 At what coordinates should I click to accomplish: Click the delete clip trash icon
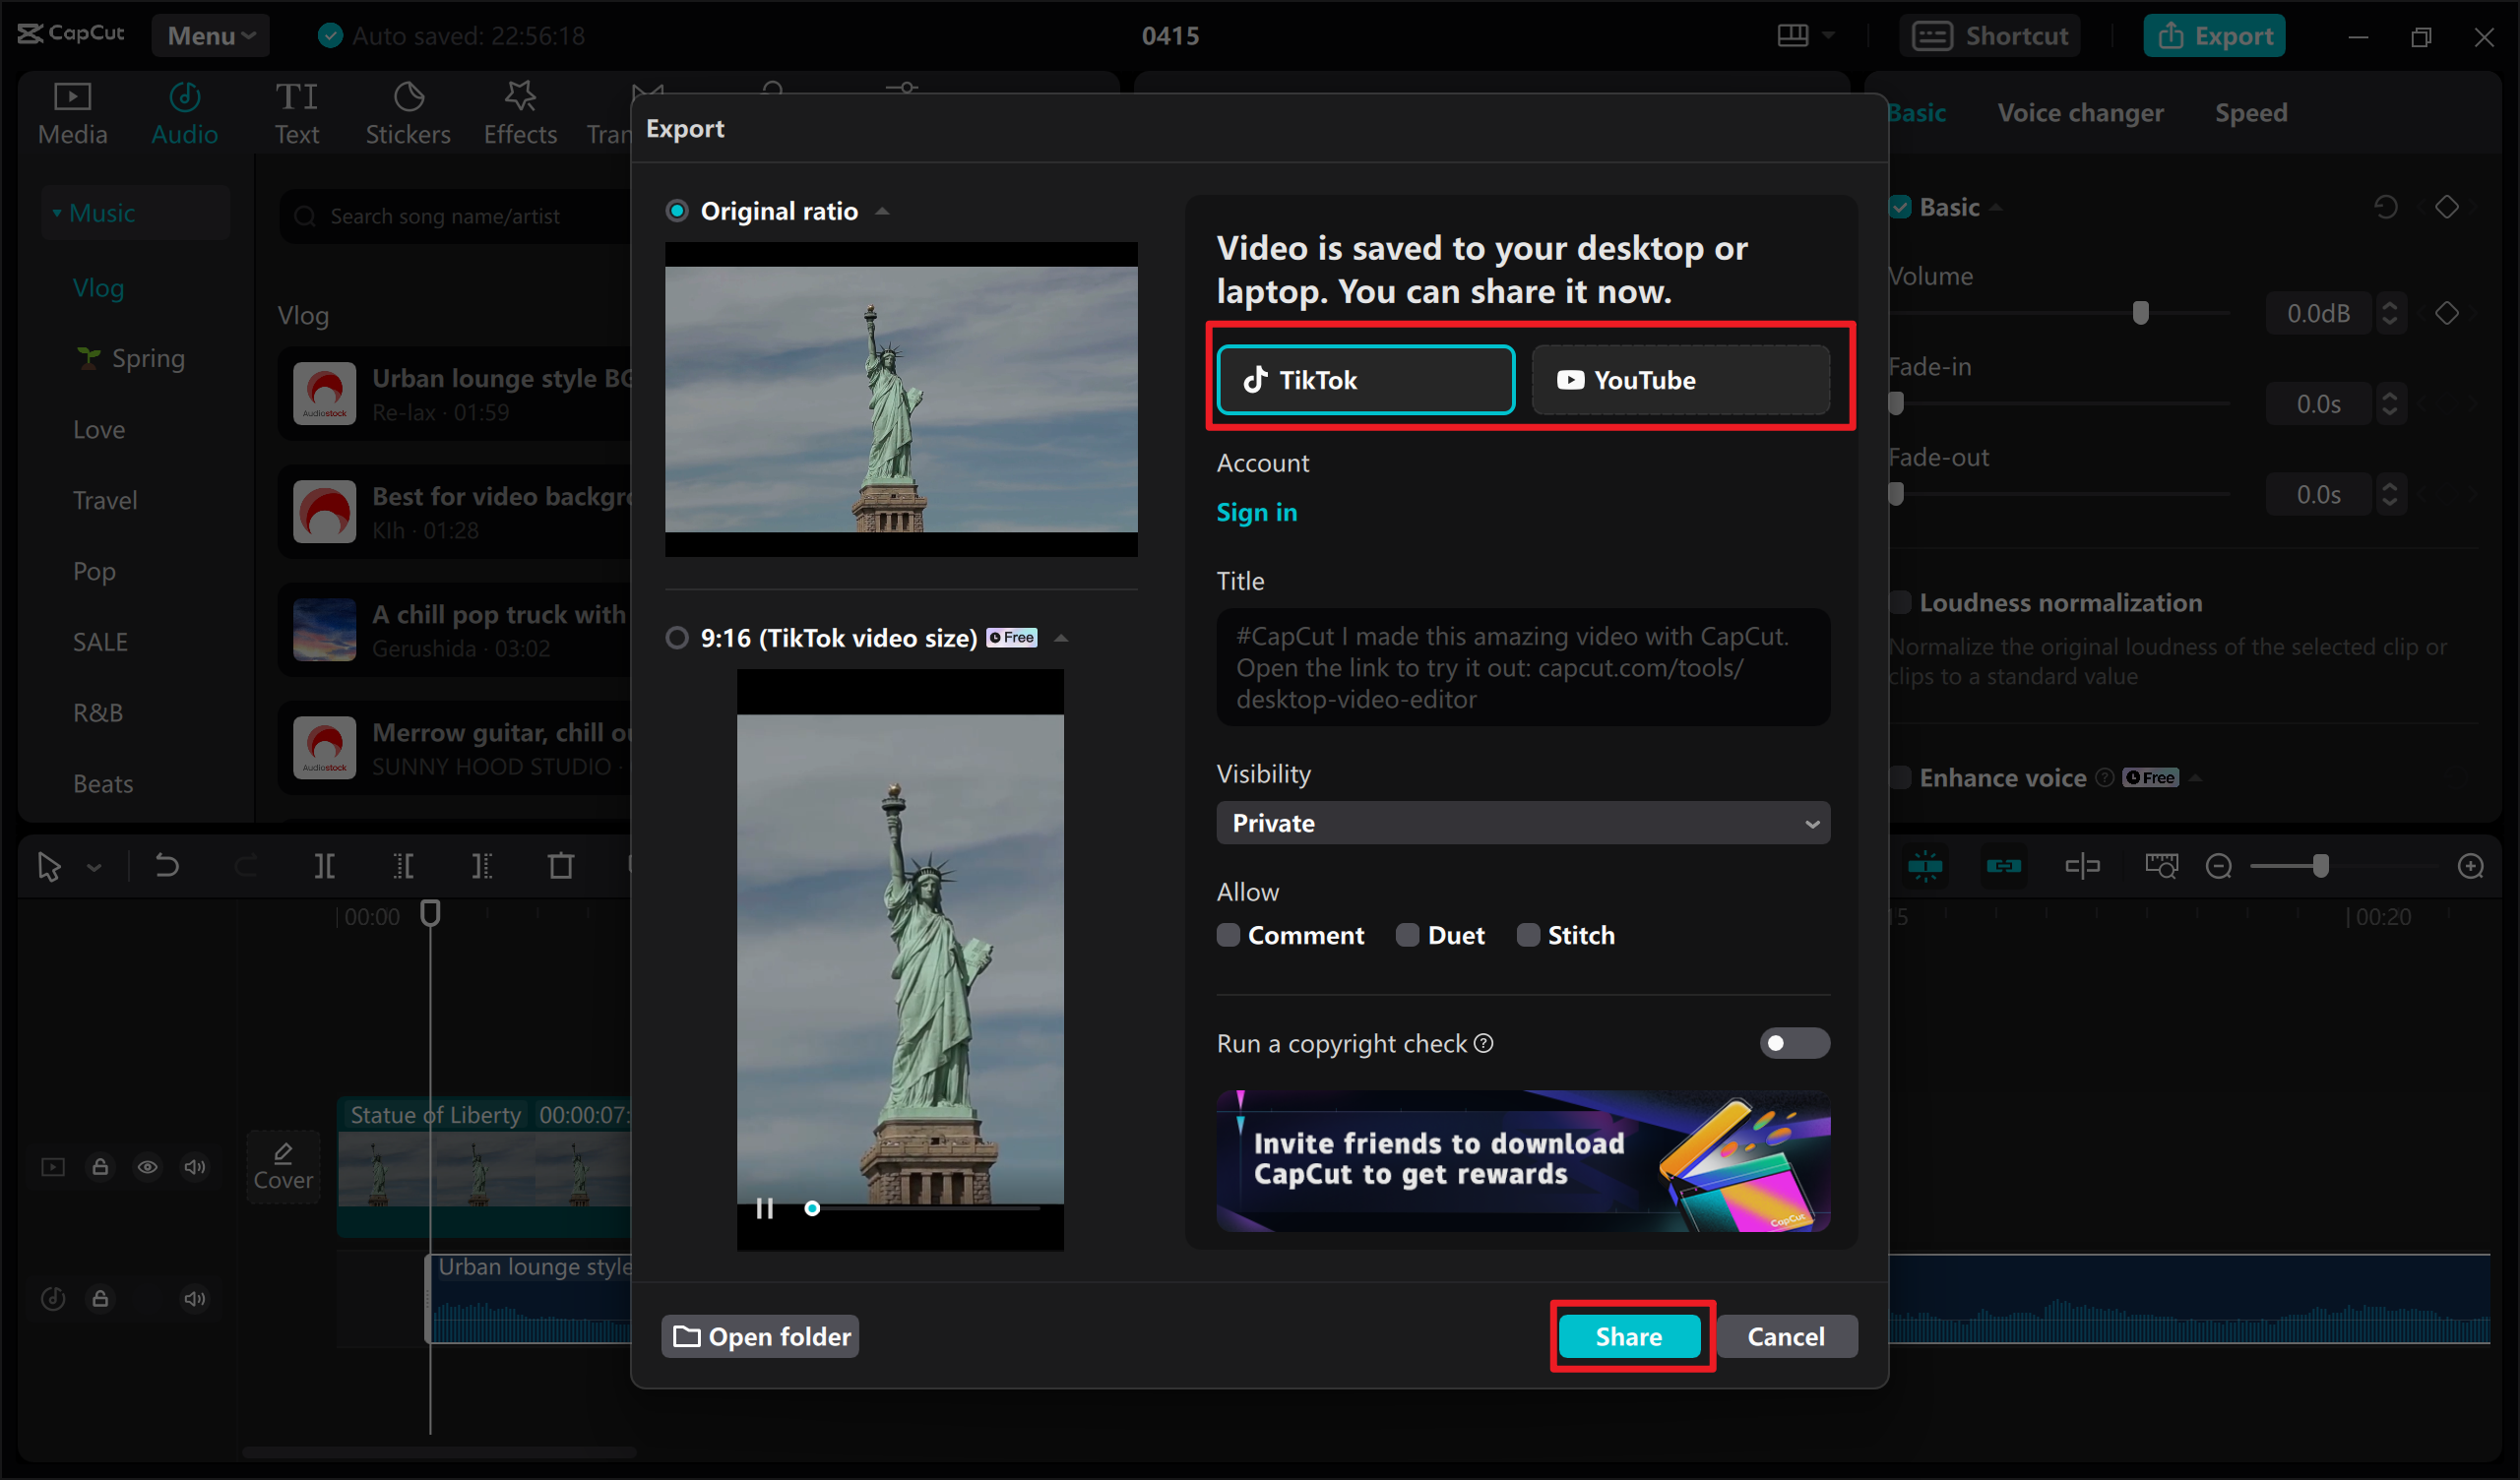tap(561, 866)
